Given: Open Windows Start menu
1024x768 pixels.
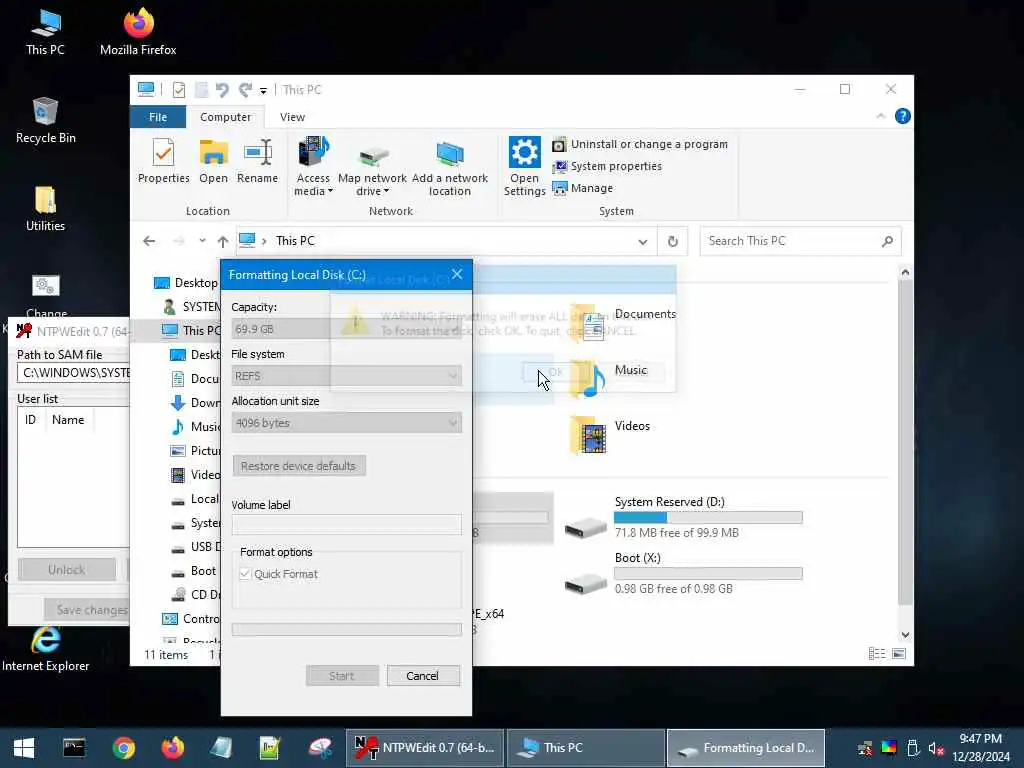Looking at the screenshot, I should (x=24, y=748).
